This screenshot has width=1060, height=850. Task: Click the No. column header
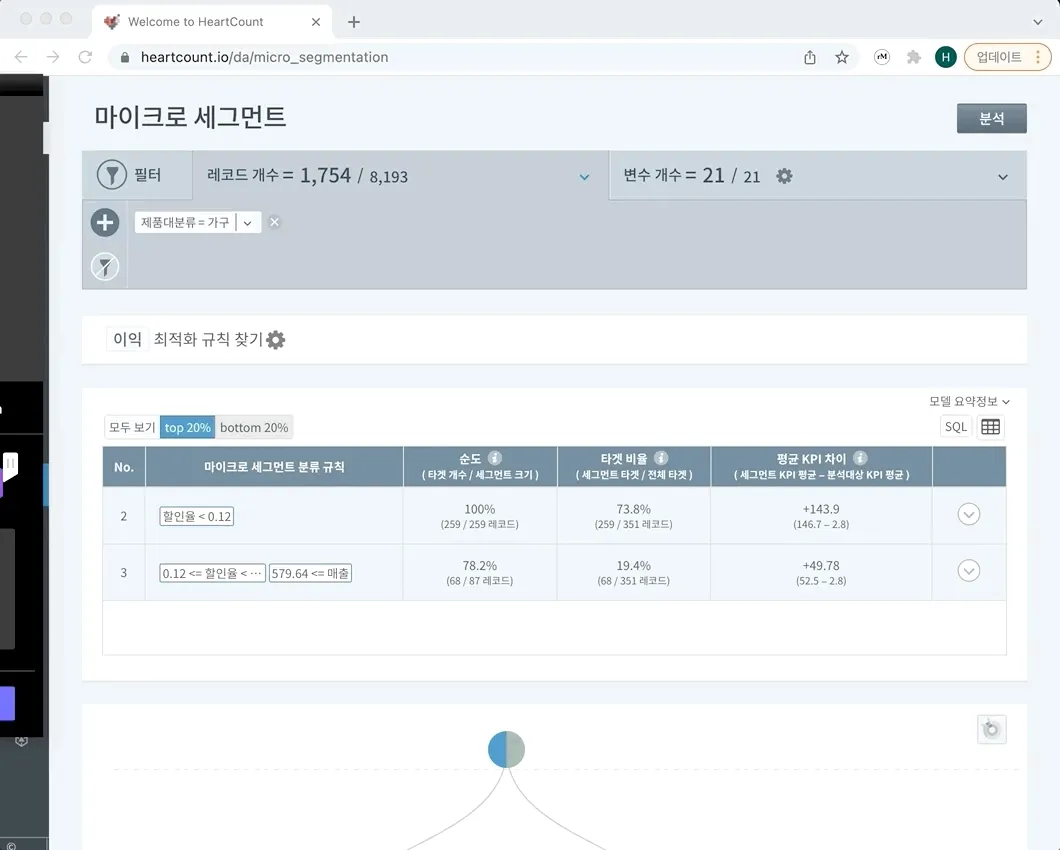tap(124, 467)
